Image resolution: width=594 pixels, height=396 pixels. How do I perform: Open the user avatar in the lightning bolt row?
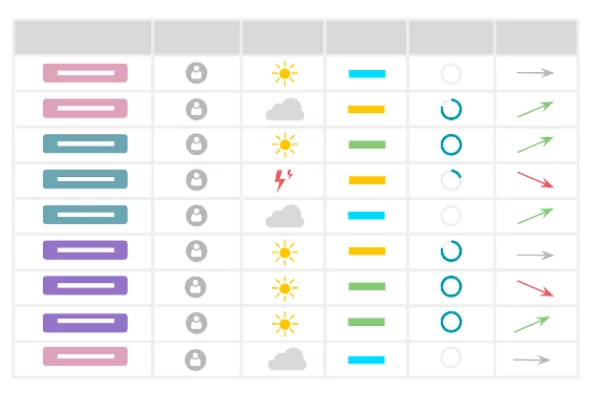coord(196,180)
